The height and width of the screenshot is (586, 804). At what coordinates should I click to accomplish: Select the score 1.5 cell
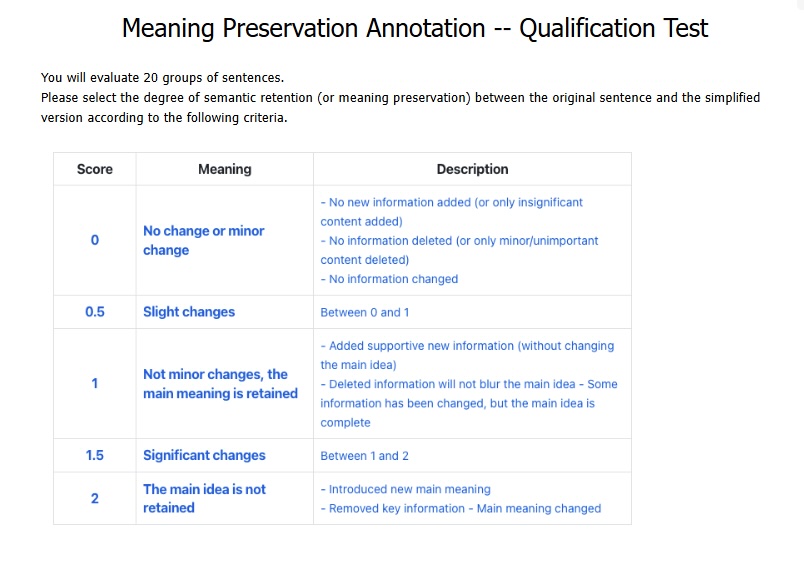95,455
